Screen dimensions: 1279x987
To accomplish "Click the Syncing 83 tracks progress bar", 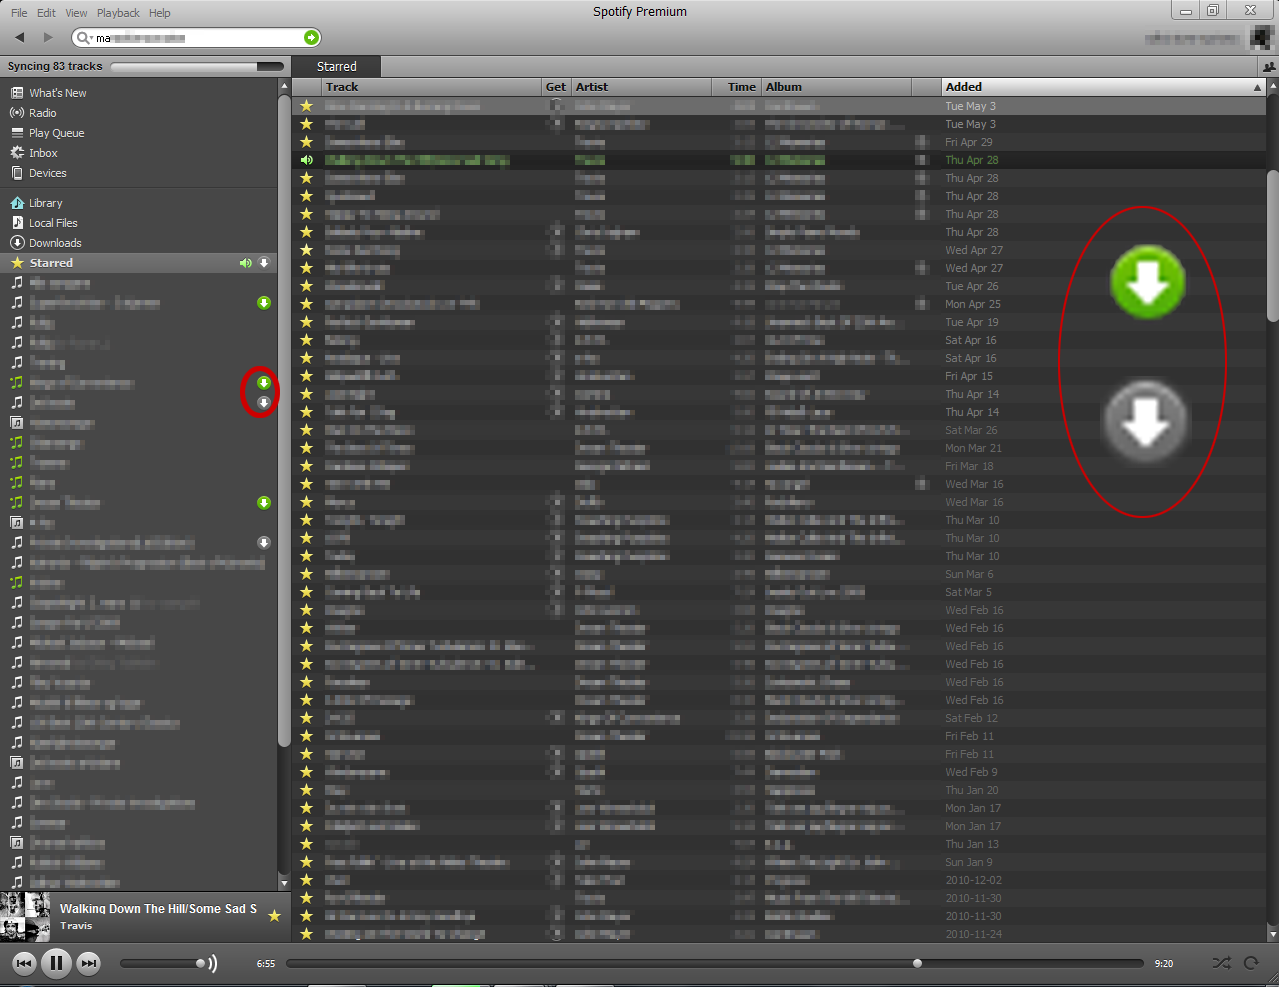I will point(197,67).
